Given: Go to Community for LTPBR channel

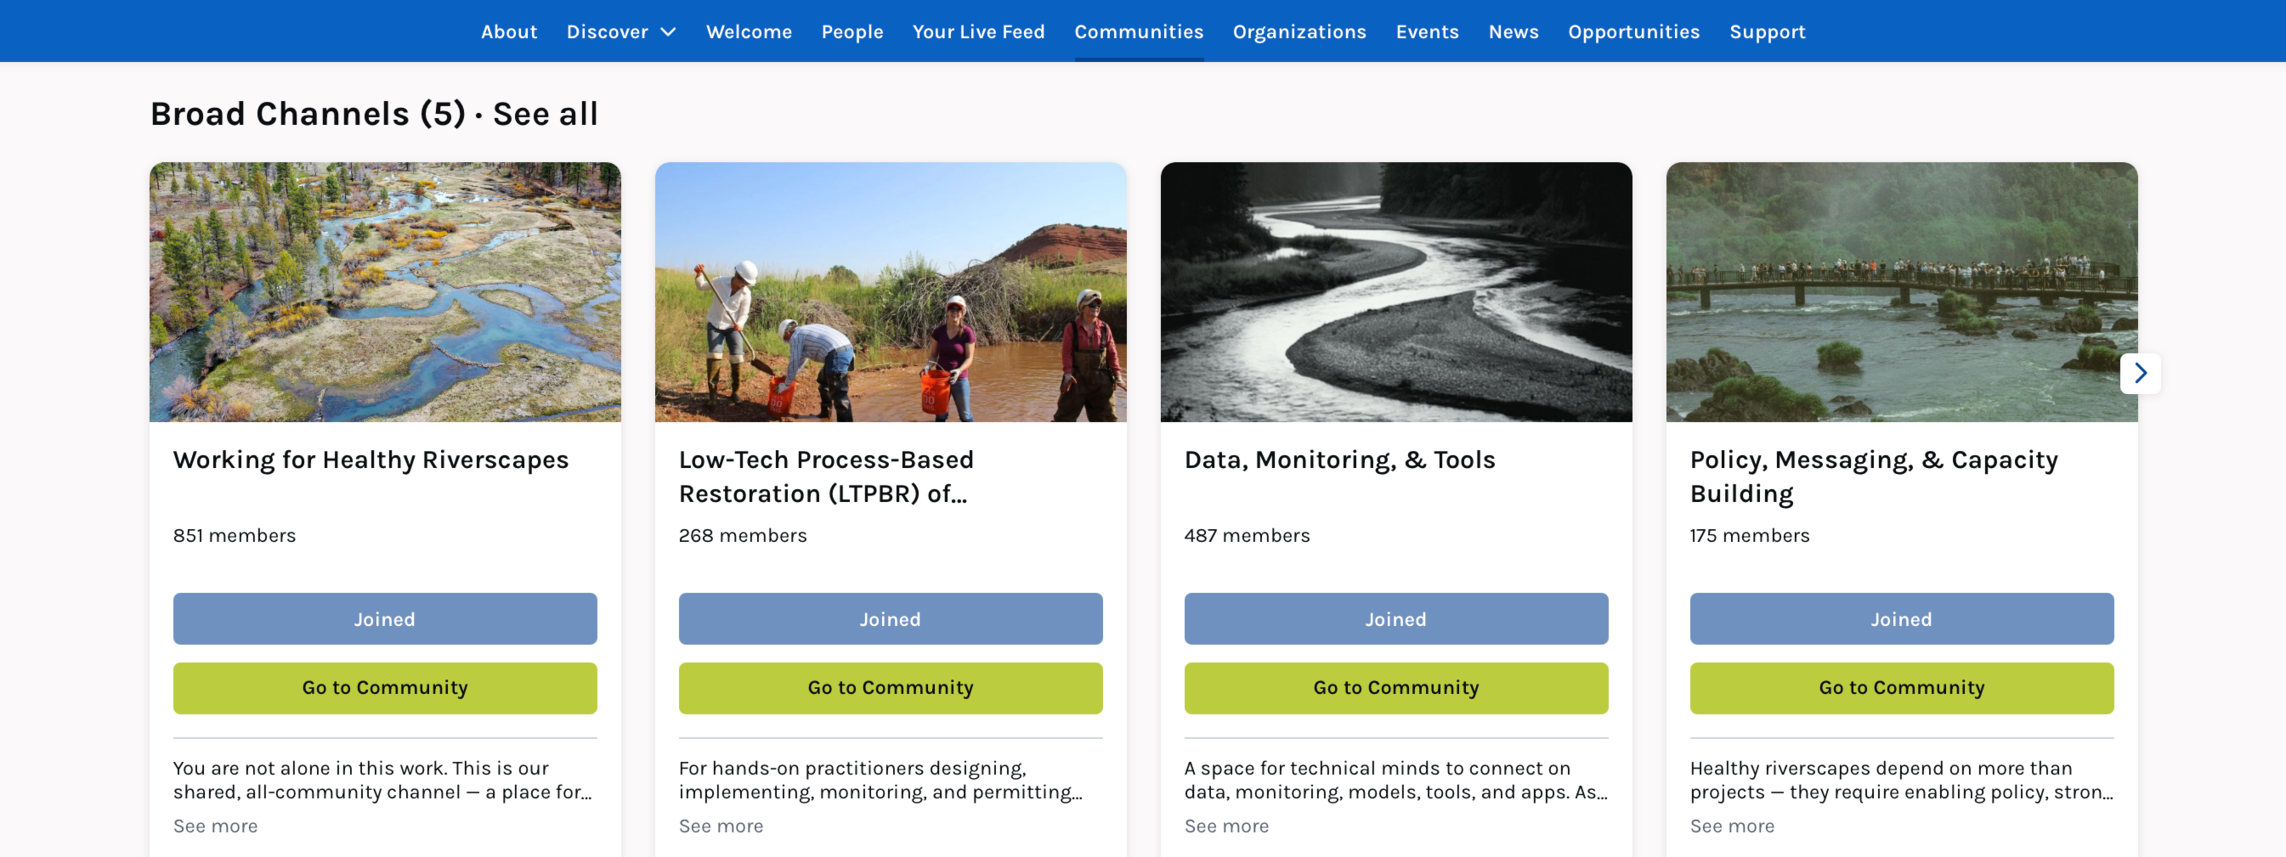Looking at the screenshot, I should (x=890, y=688).
